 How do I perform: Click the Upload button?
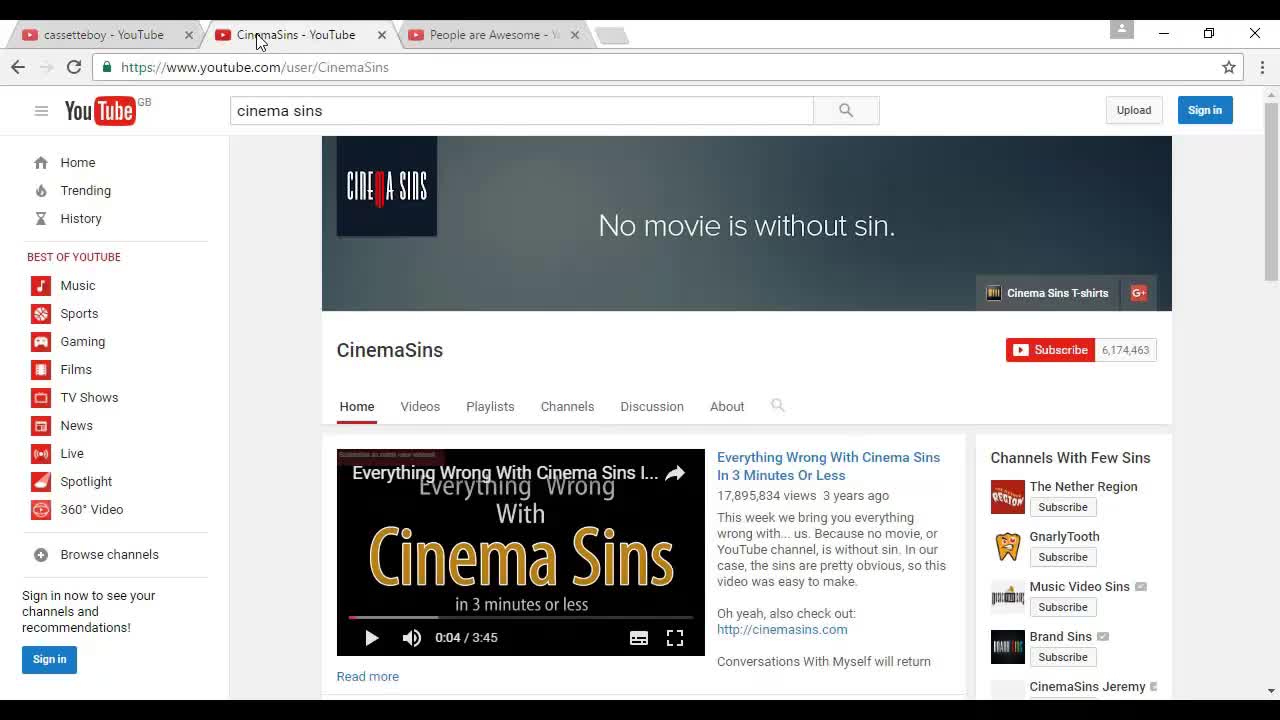coord(1134,111)
